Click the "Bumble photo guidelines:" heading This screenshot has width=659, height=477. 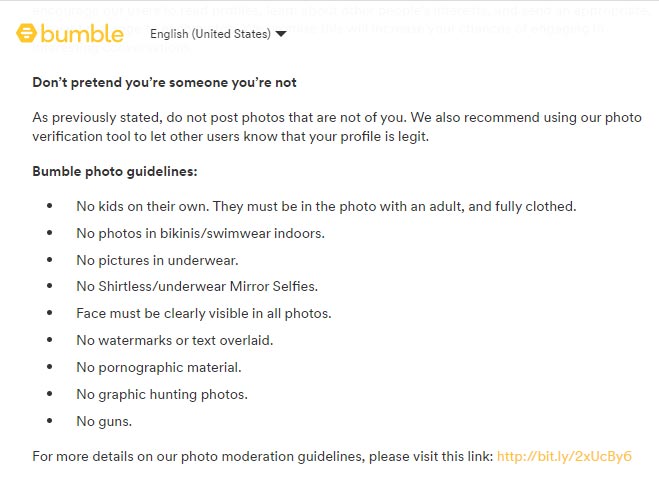[x=115, y=171]
